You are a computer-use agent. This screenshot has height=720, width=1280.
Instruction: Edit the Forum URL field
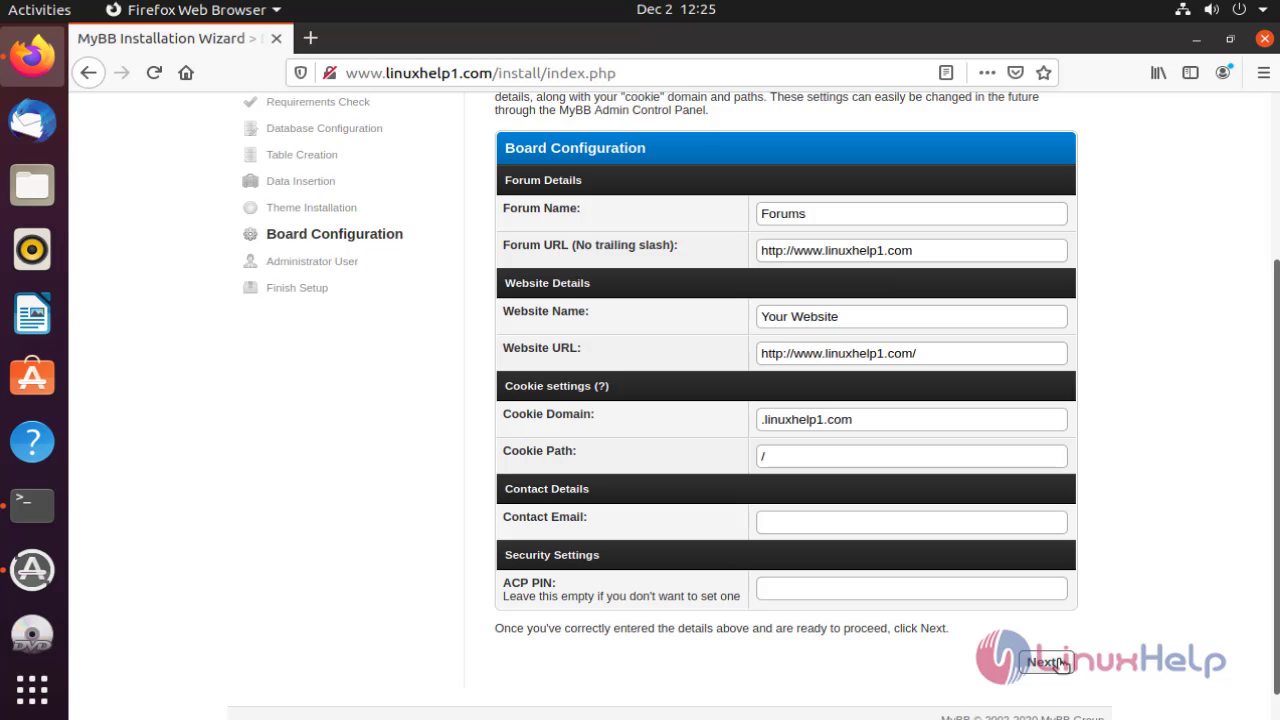pos(911,251)
